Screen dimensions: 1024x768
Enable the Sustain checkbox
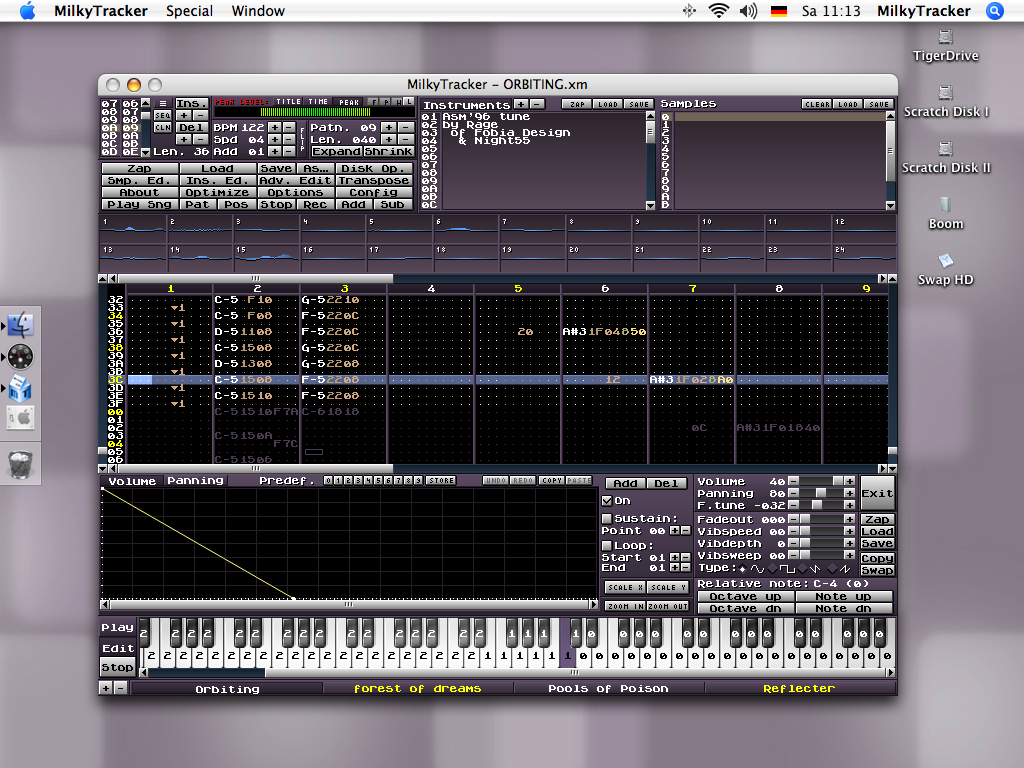pyautogui.click(x=607, y=519)
